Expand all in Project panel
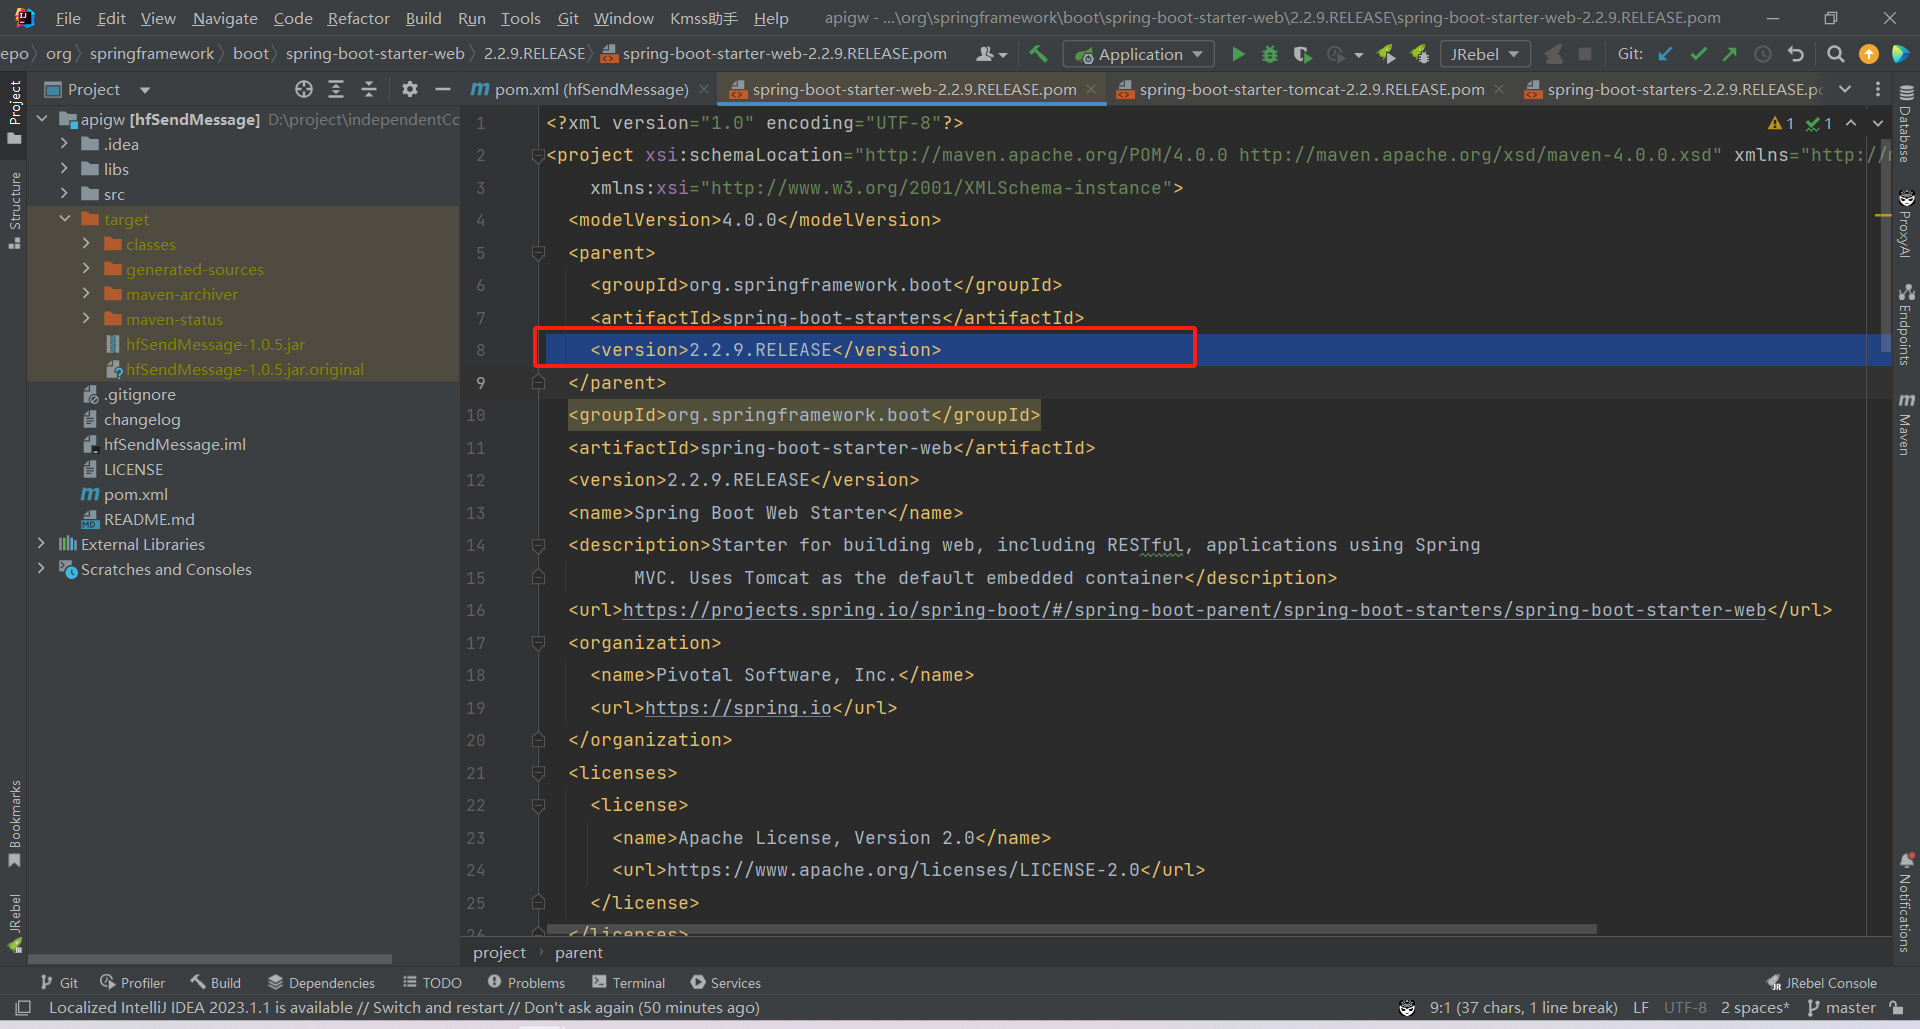 (336, 89)
